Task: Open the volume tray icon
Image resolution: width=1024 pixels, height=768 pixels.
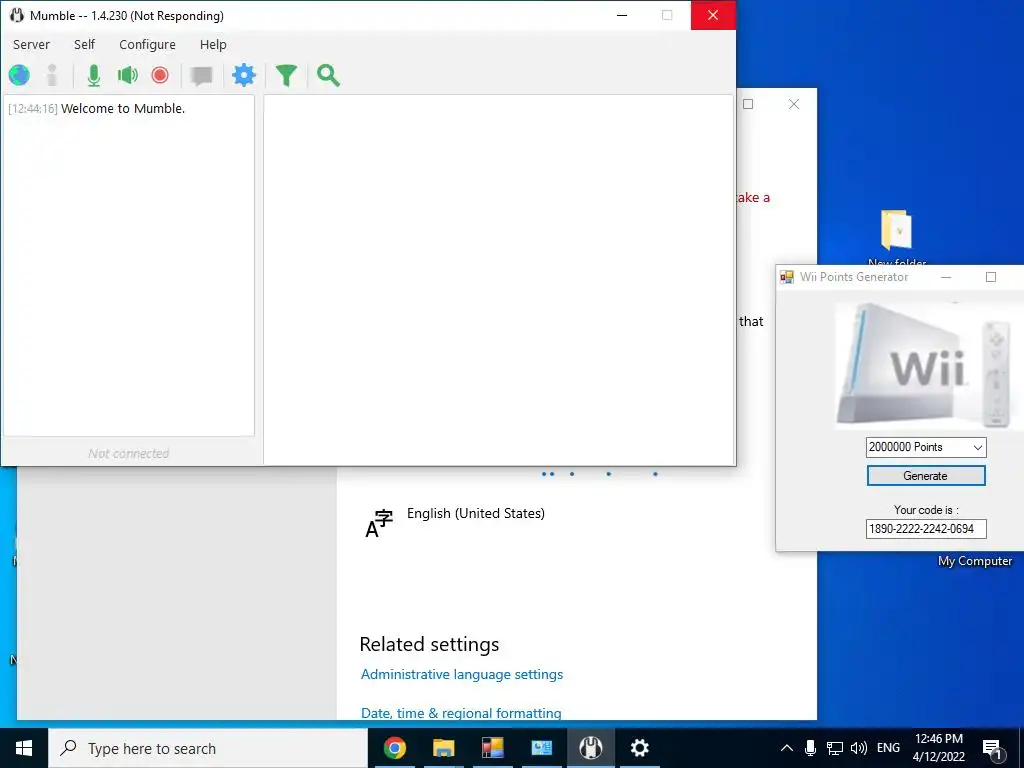Action: [859, 748]
